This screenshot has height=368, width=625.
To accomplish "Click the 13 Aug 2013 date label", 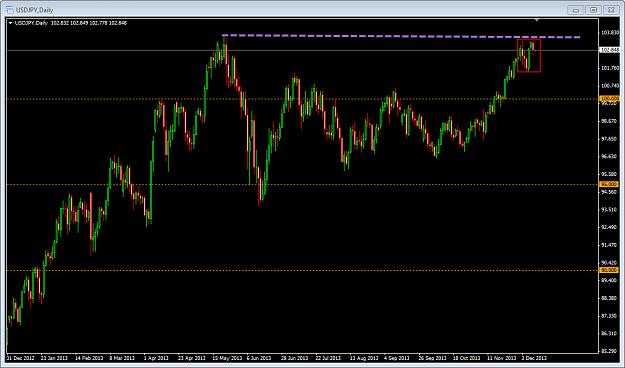I will click(x=363, y=358).
